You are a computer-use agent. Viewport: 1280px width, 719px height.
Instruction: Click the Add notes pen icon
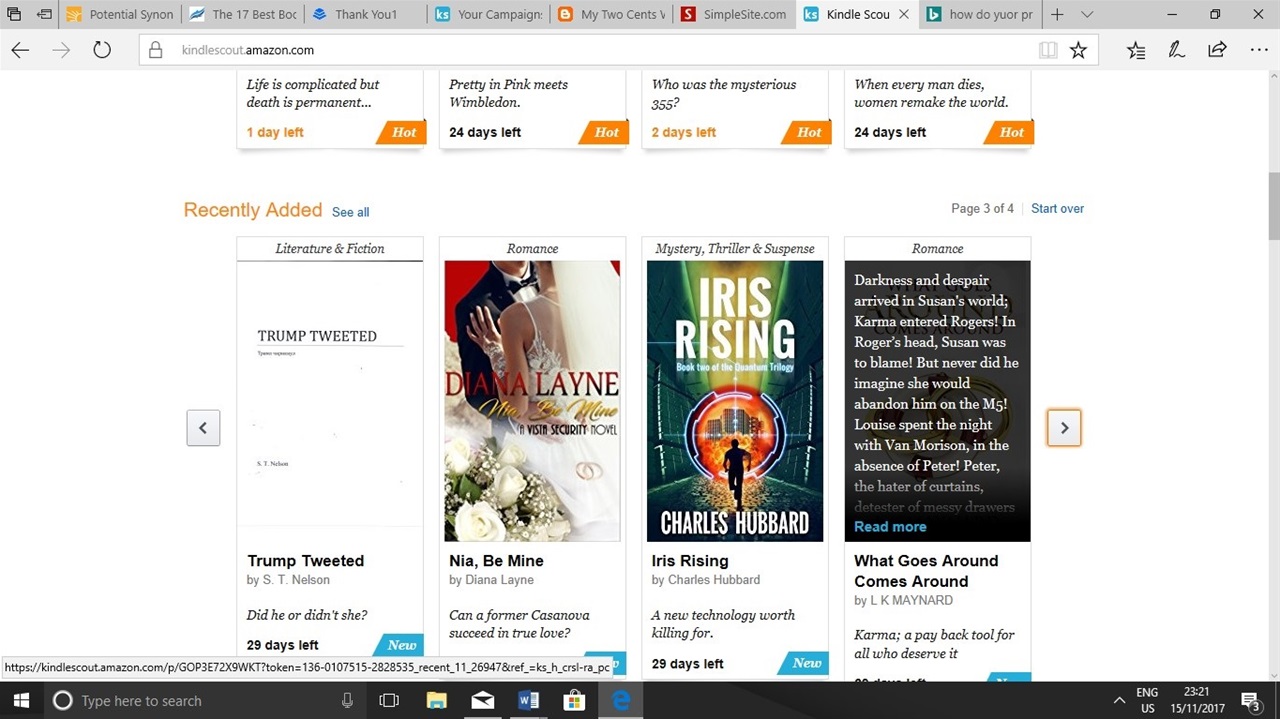click(1177, 50)
